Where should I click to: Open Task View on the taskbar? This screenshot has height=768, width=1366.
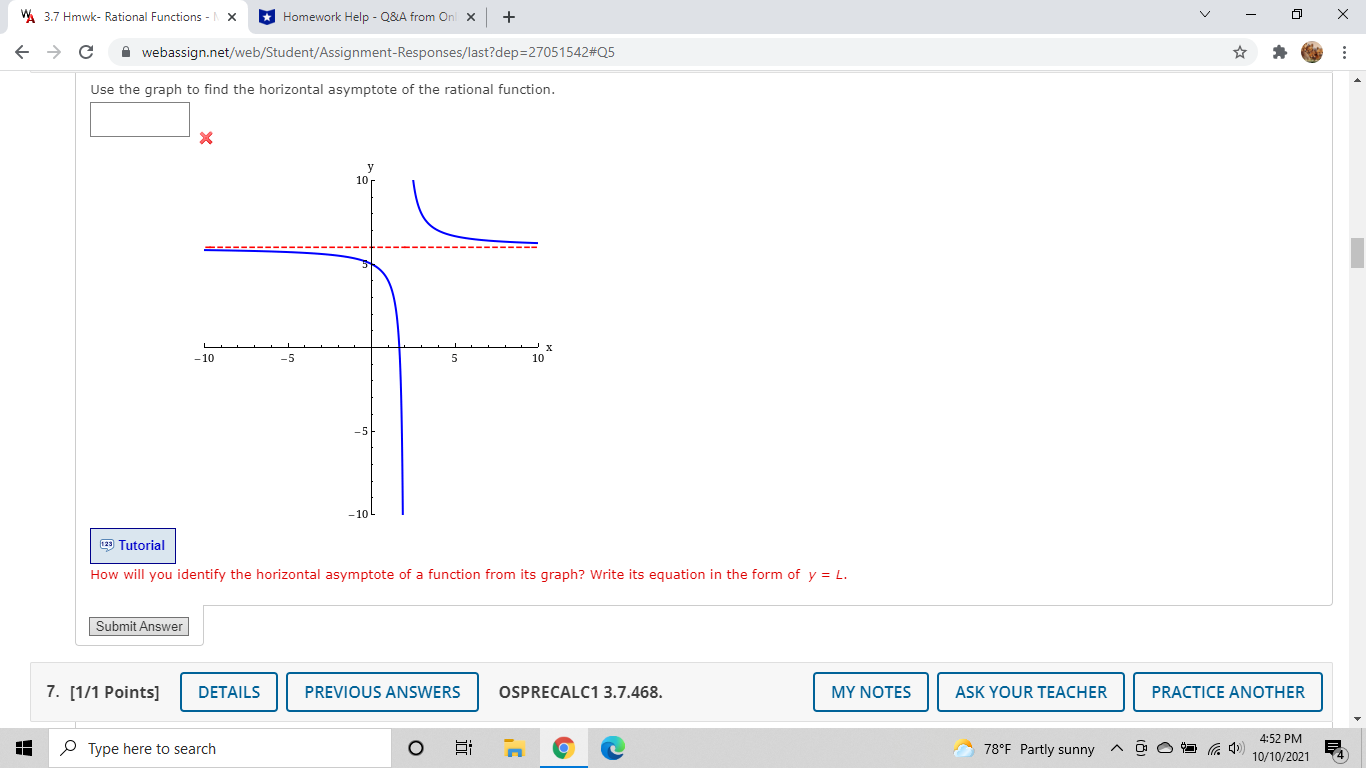[463, 747]
